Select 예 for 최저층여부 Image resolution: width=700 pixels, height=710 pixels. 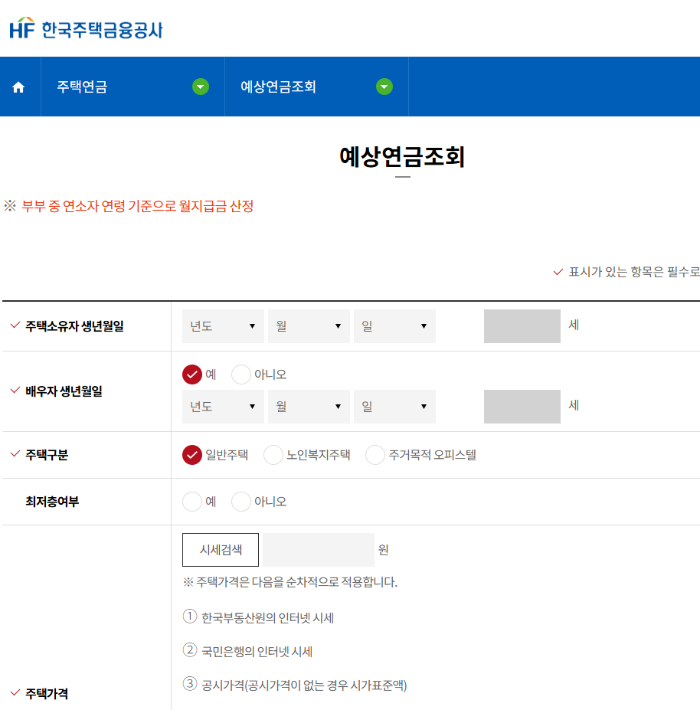[192, 502]
